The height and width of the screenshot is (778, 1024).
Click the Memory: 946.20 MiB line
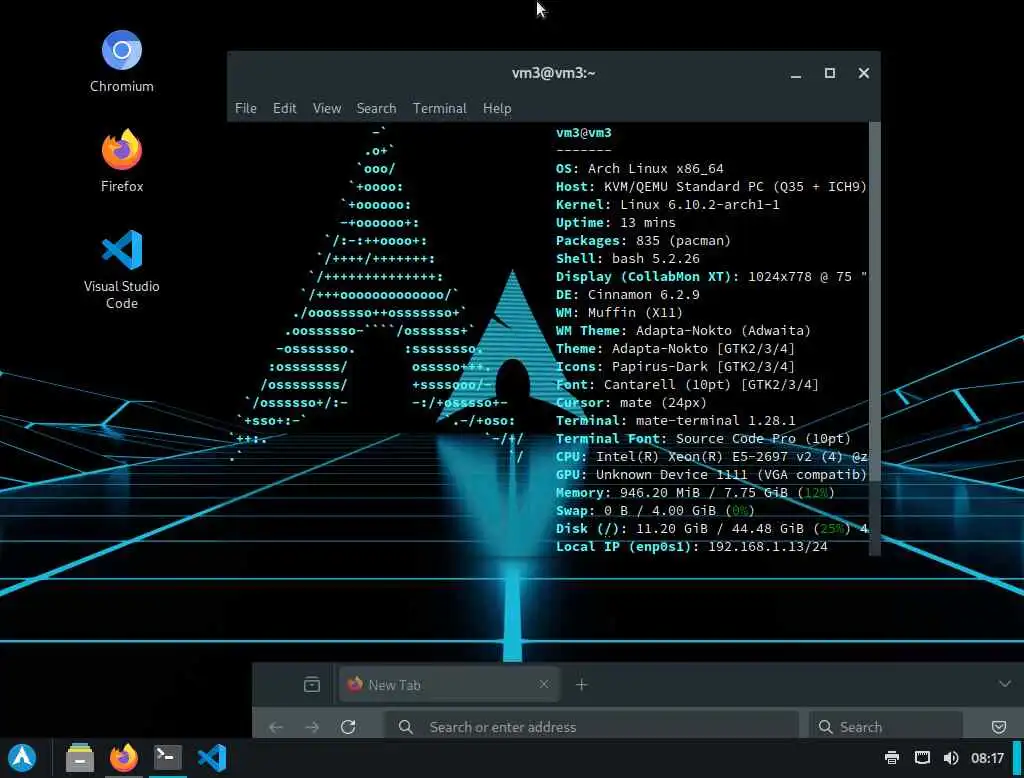pos(695,493)
